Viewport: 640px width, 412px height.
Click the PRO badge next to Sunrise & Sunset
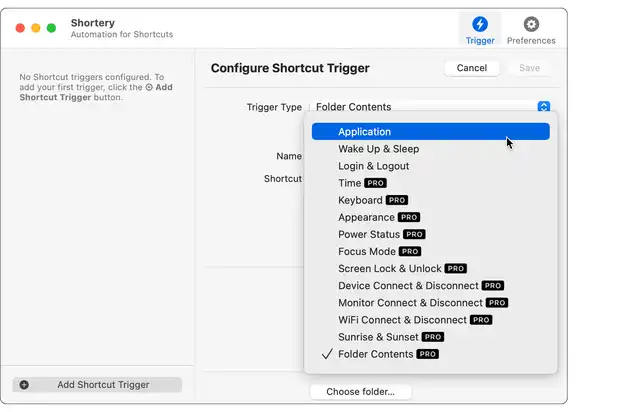pyautogui.click(x=432, y=337)
